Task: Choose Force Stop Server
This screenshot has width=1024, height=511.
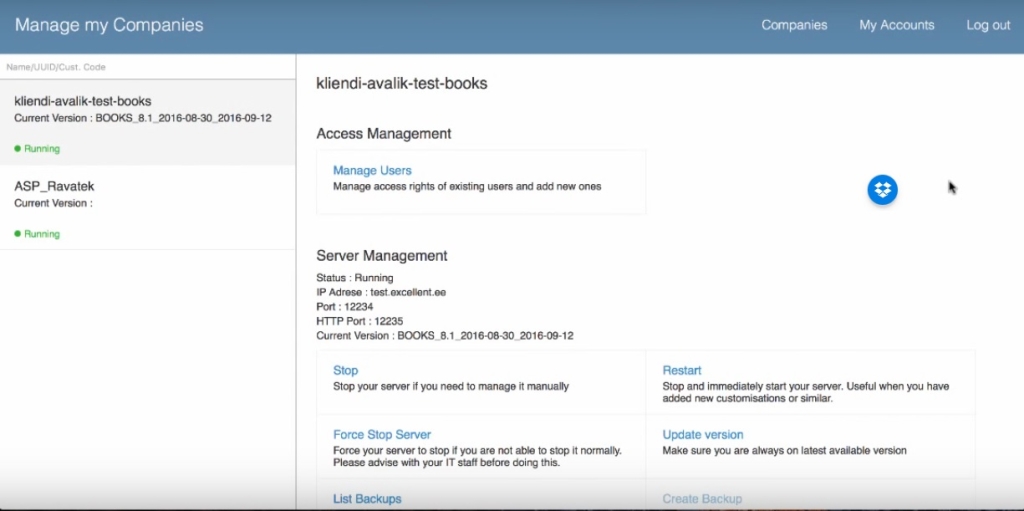Action: (382, 435)
